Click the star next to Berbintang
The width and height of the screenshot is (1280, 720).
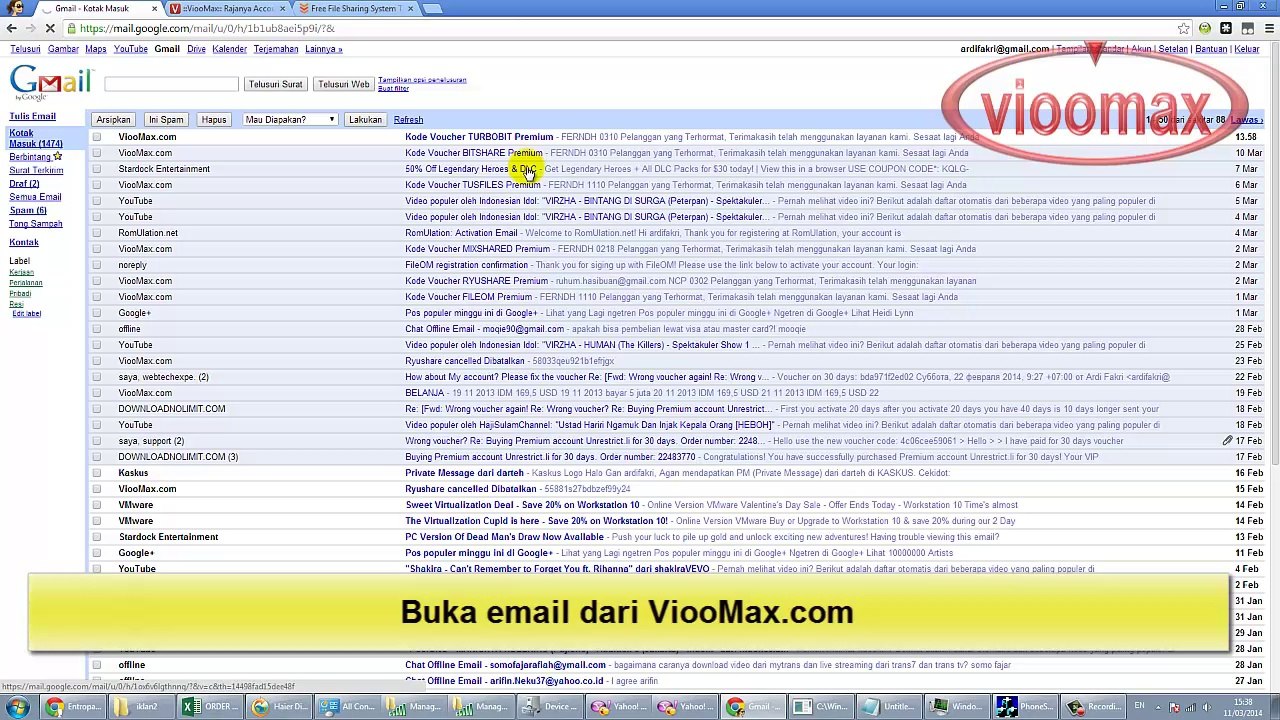pyautogui.click(x=58, y=156)
